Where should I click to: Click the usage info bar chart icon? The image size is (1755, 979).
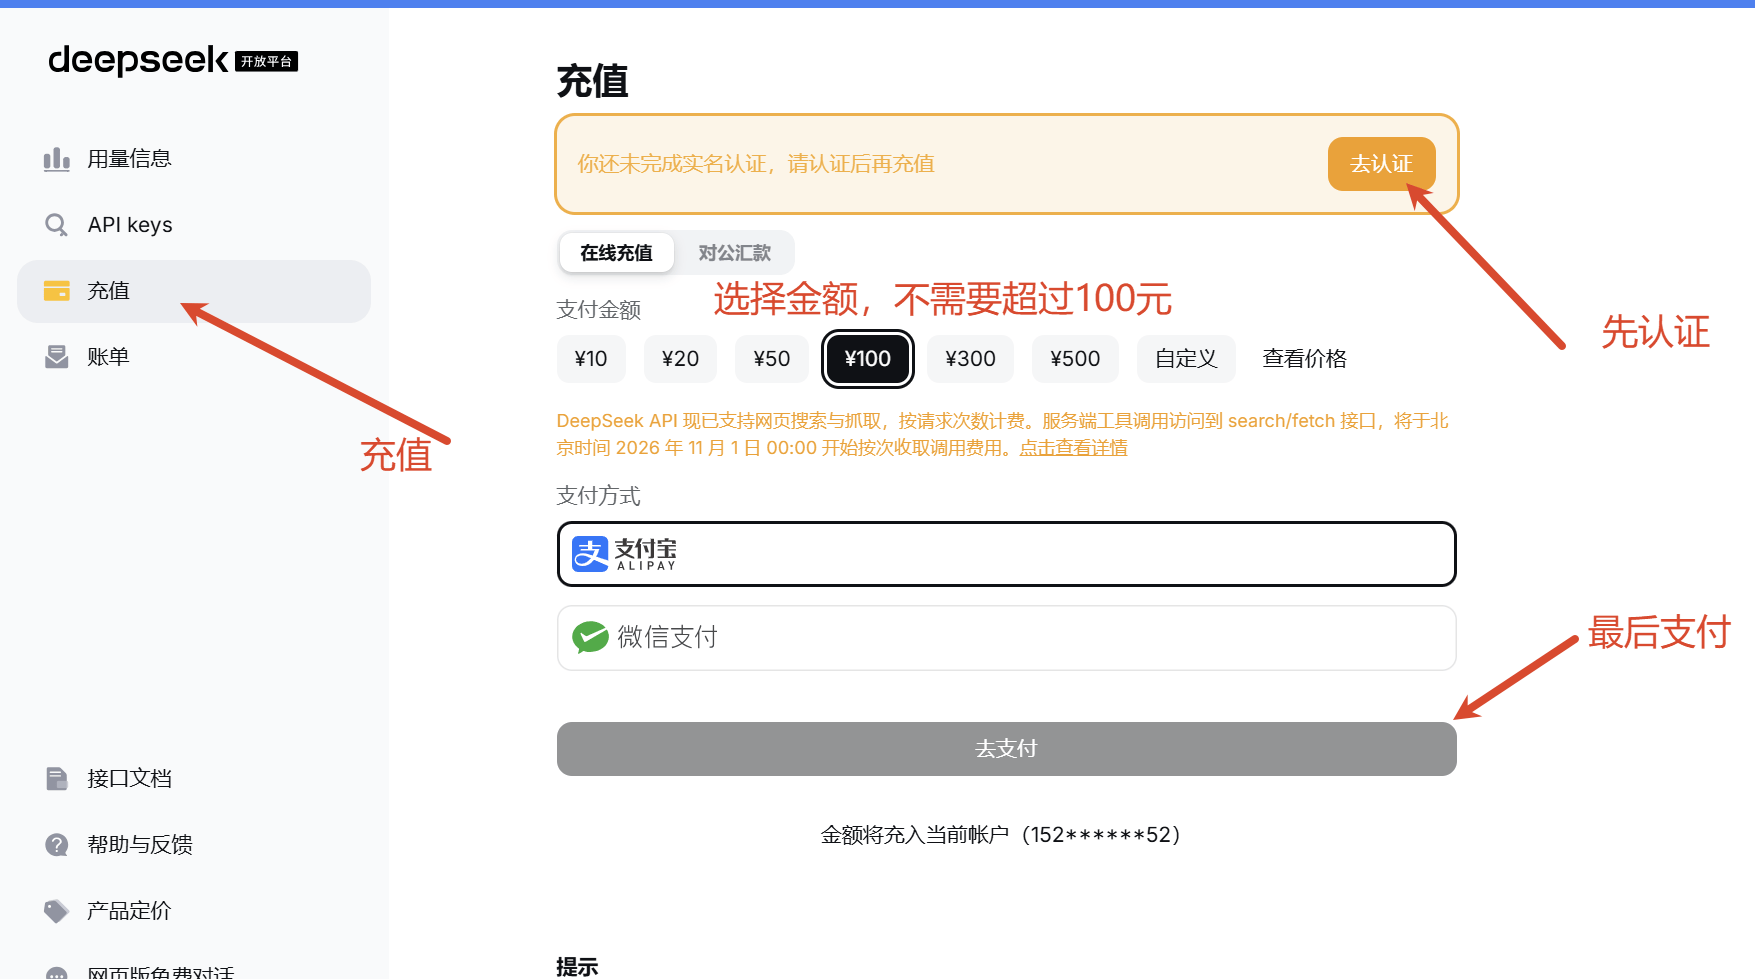pos(57,159)
